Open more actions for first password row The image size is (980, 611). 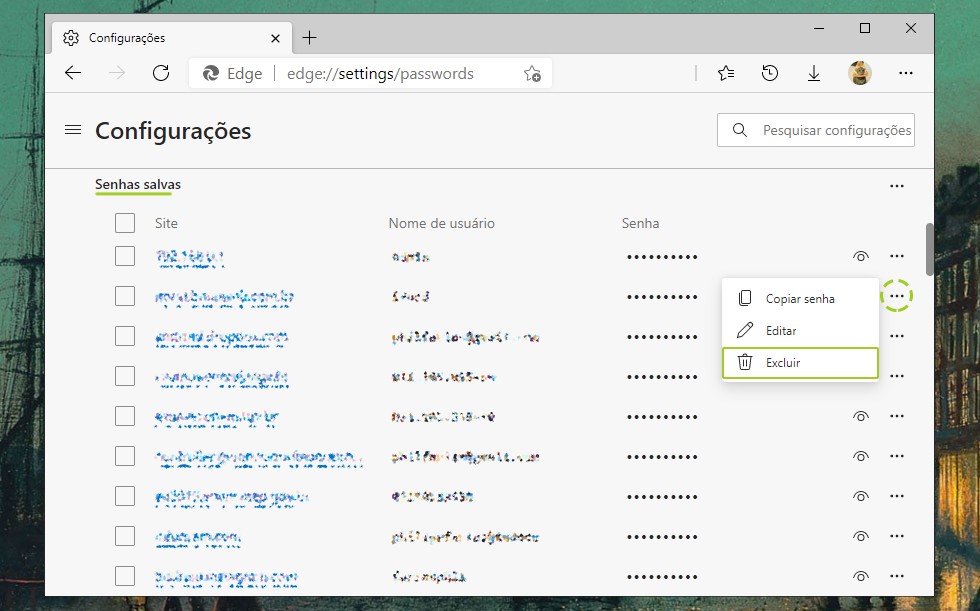[x=896, y=257]
